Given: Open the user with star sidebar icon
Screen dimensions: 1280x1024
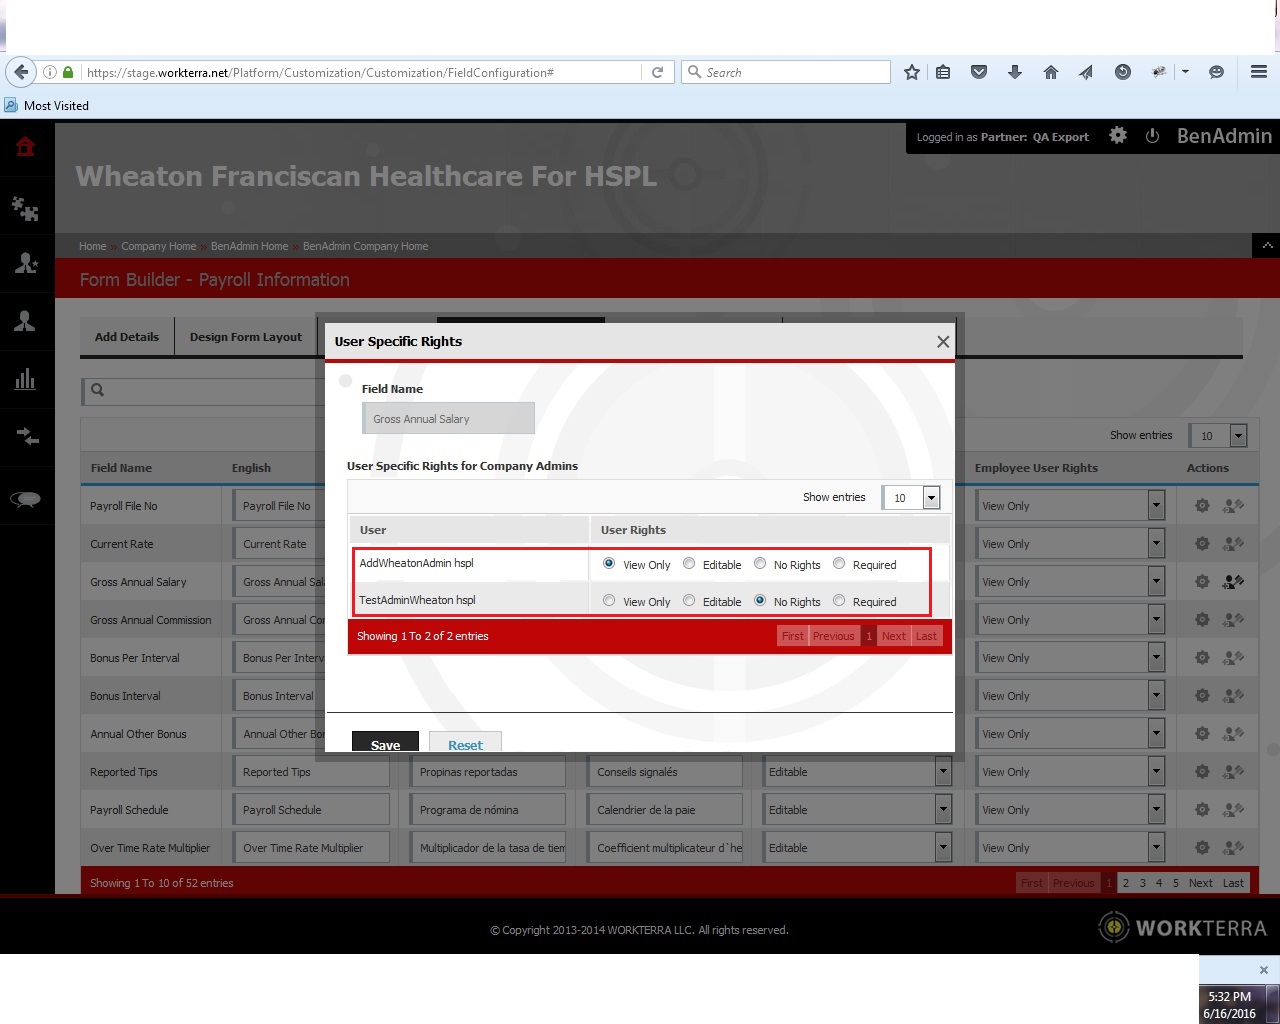Looking at the screenshot, I should [x=26, y=263].
